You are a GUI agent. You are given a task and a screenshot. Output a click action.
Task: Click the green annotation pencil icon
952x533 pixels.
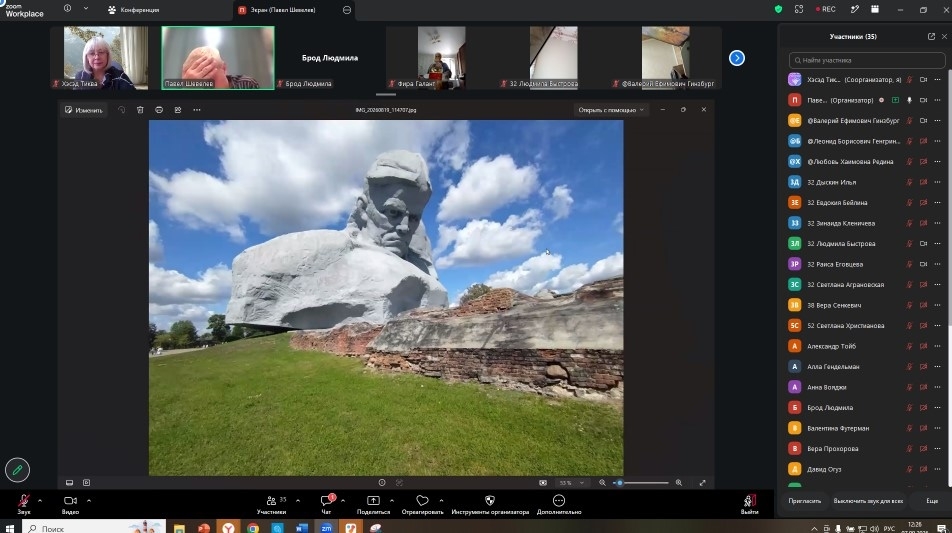coord(17,470)
